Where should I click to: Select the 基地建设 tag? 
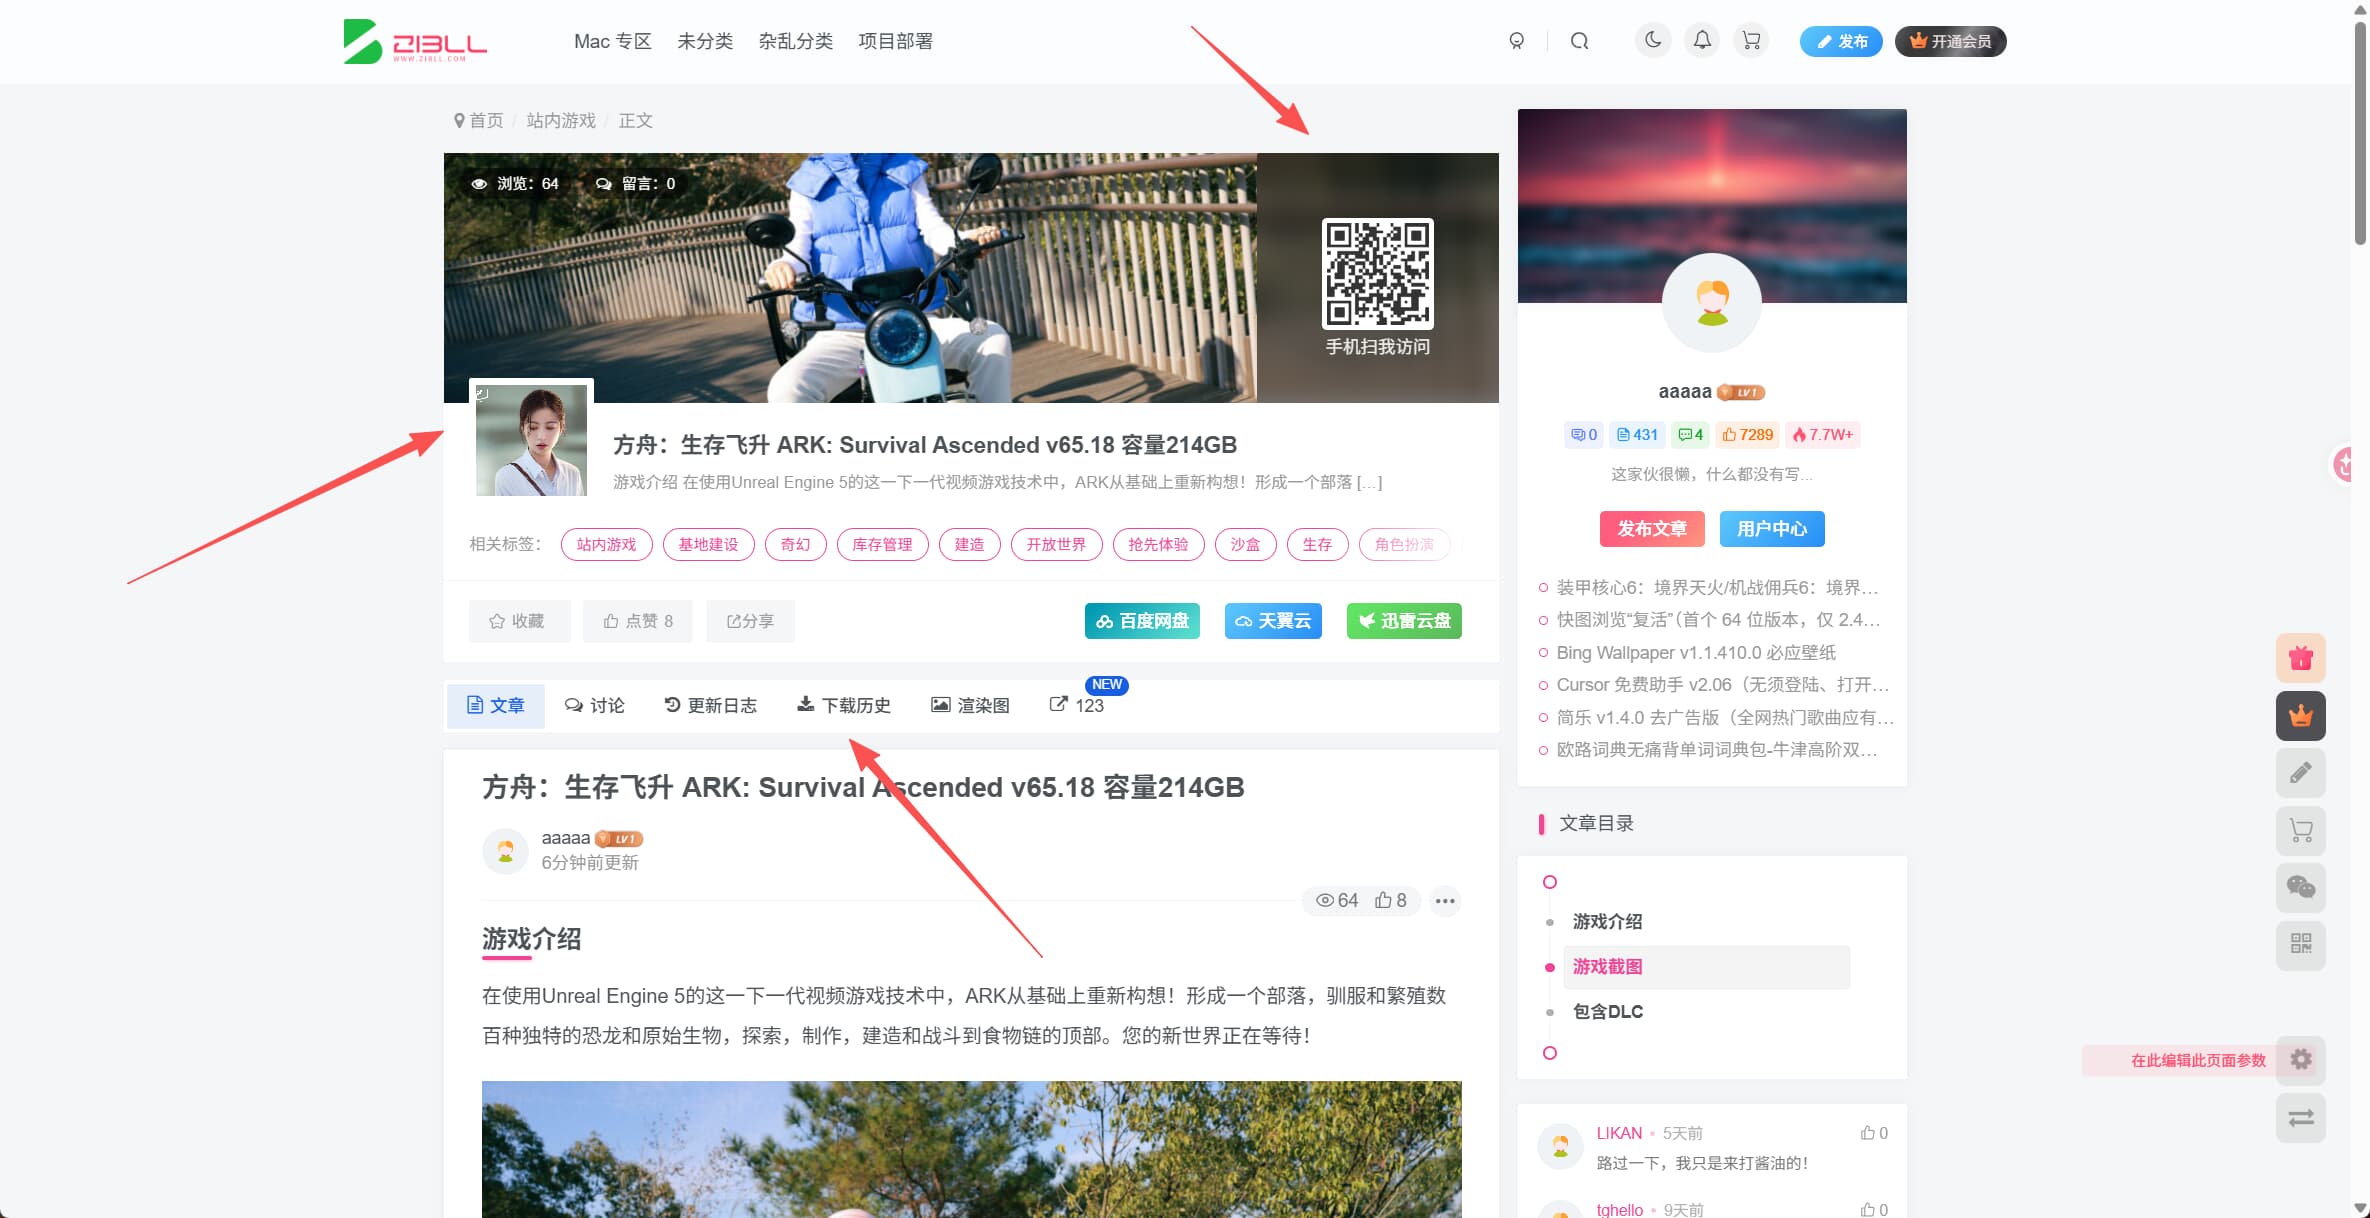click(709, 545)
